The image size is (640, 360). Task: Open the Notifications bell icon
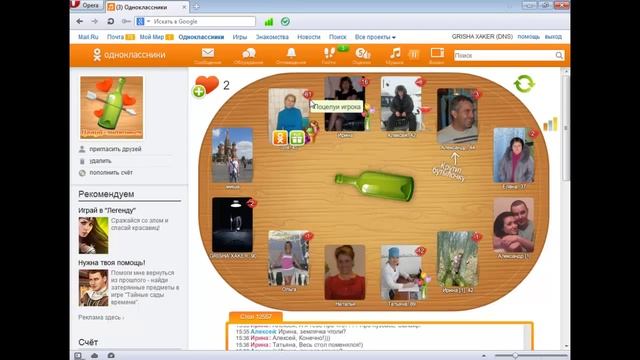pos(291,53)
